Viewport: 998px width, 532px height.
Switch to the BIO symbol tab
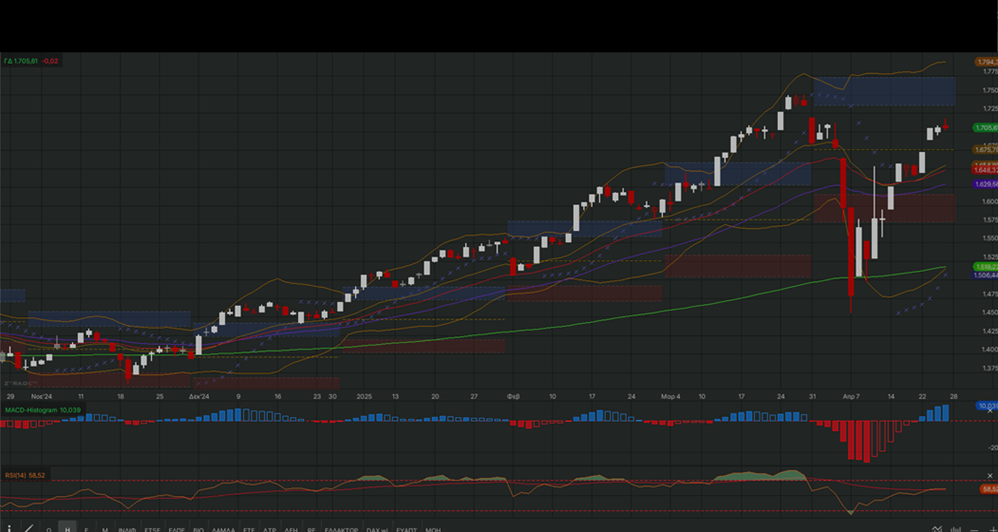(198, 529)
